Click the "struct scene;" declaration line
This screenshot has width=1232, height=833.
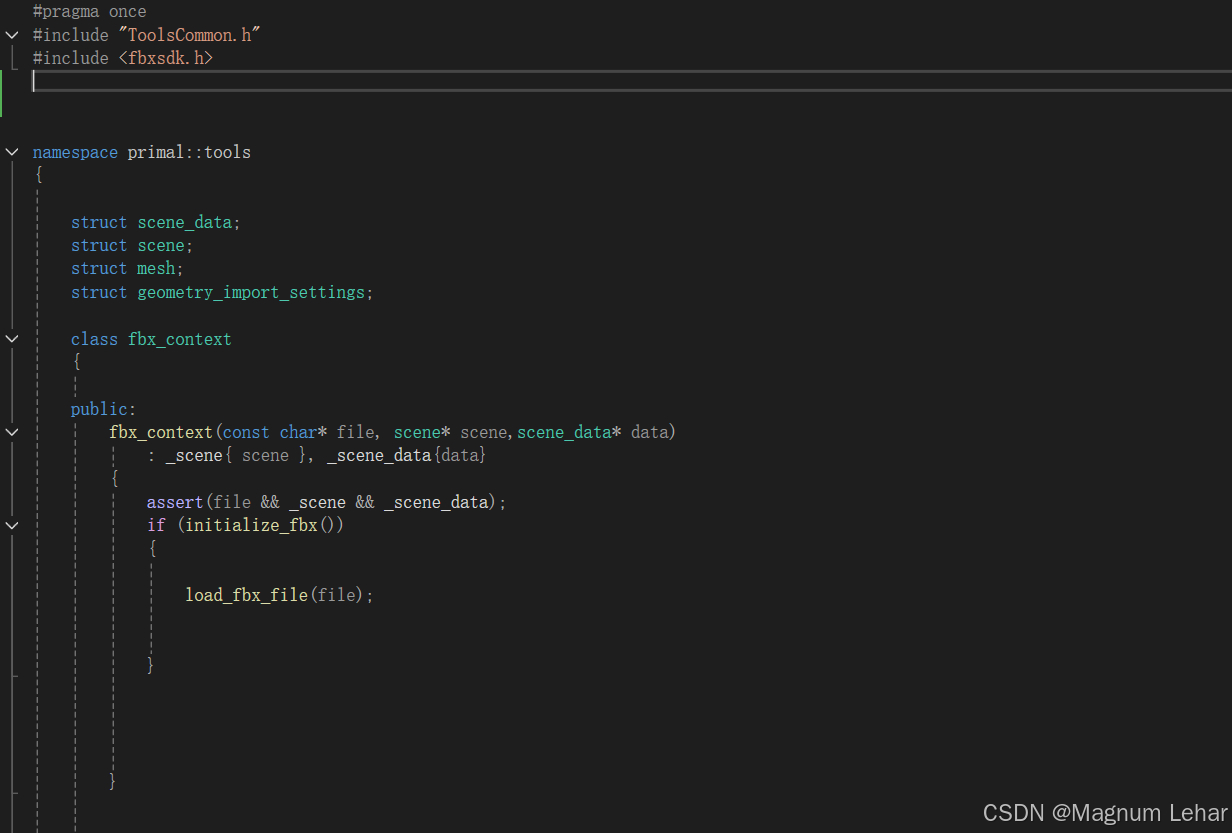tap(132, 245)
